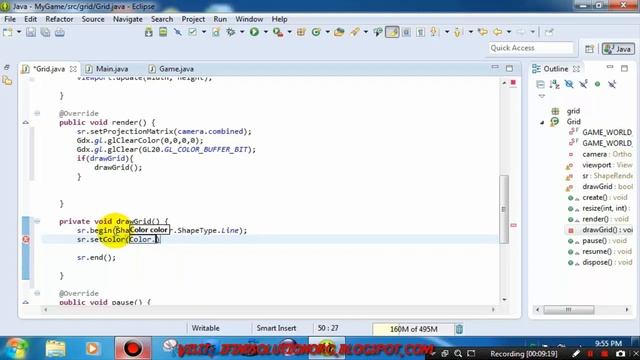Click the Outline horizontal scrollbar thumb
This screenshot has width=640, height=360.
[x=569, y=310]
